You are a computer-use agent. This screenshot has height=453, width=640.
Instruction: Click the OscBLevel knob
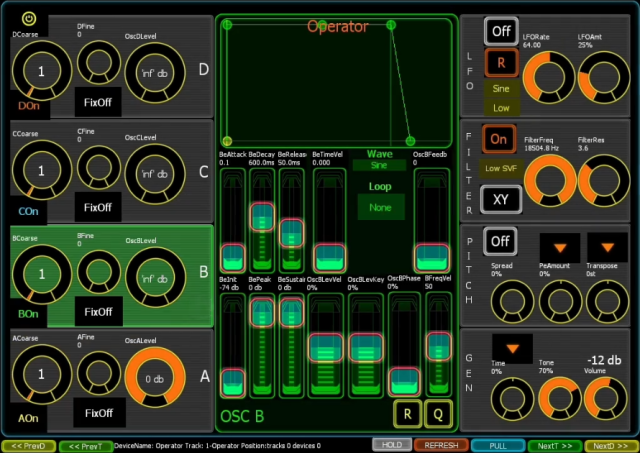click(x=155, y=278)
